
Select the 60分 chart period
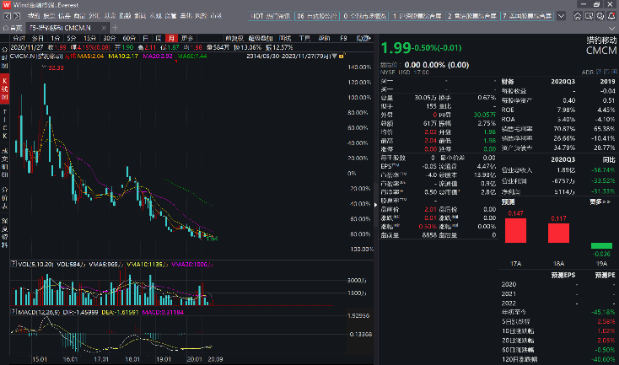129,38
